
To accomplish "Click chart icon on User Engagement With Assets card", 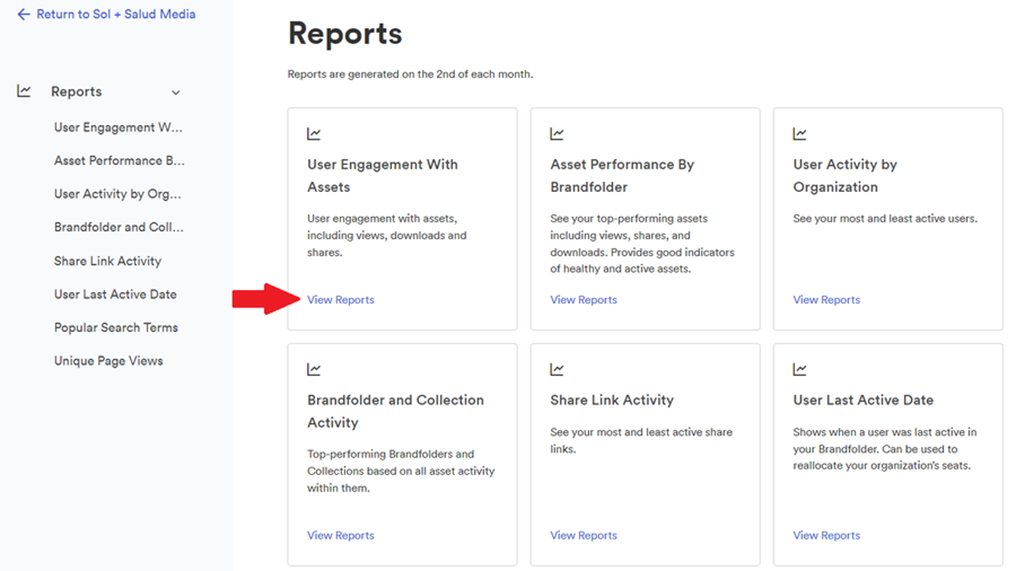I will click(314, 134).
